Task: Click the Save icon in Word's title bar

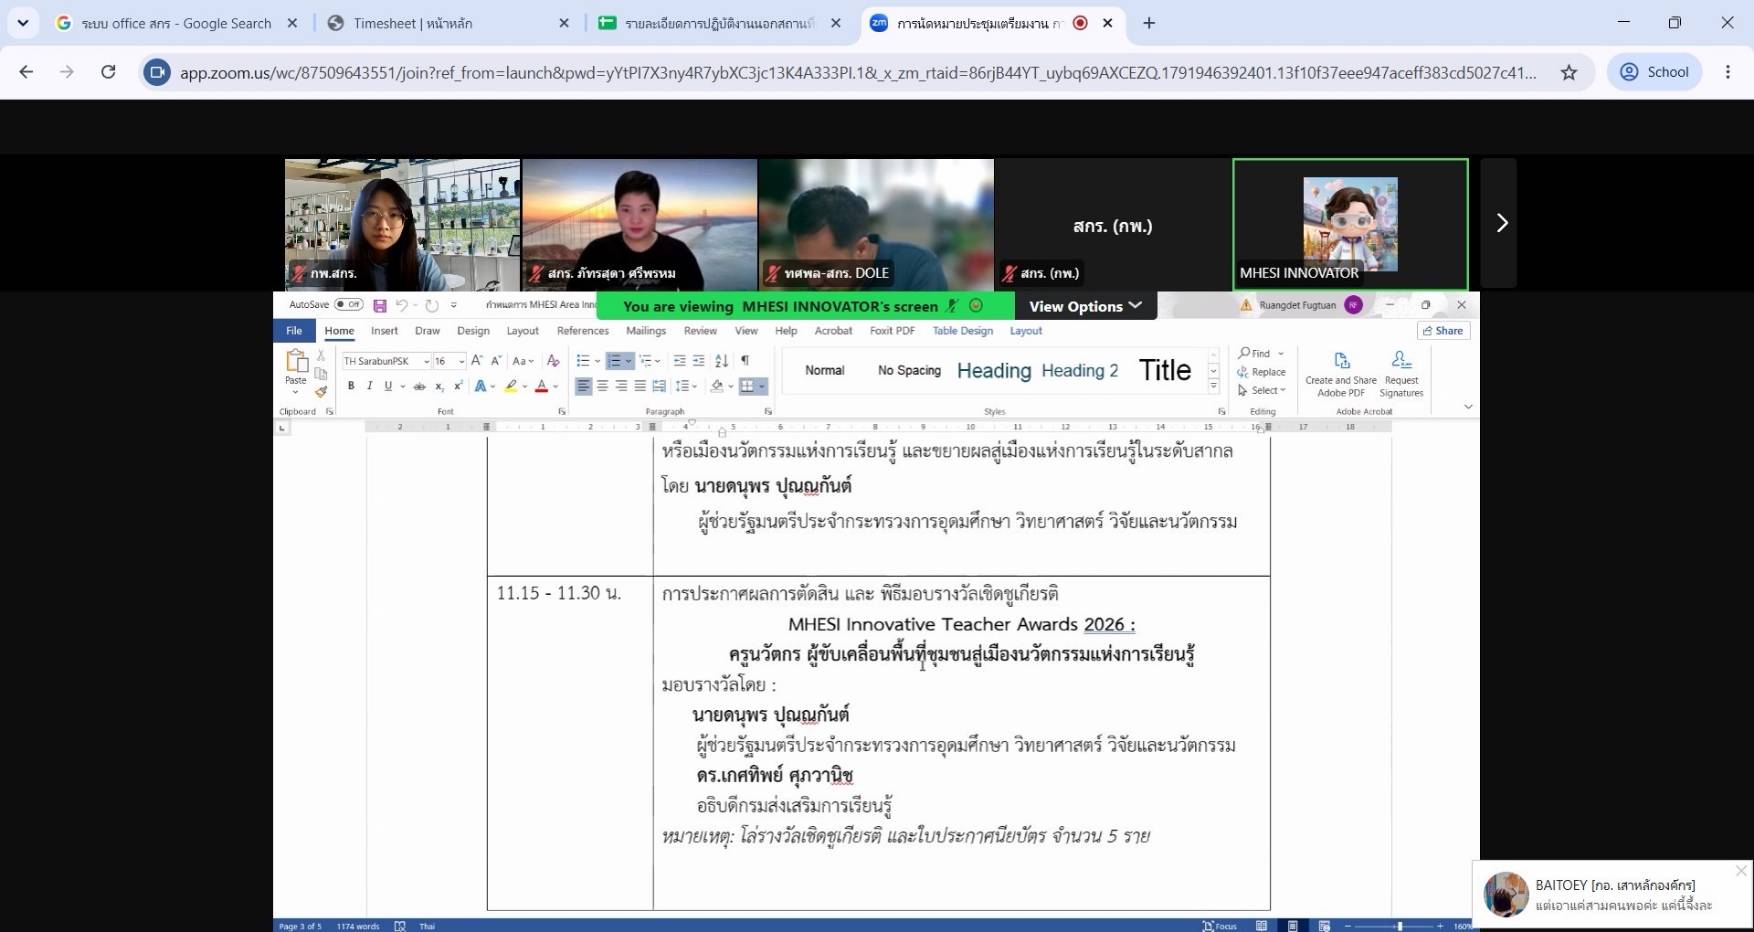Action: point(380,305)
